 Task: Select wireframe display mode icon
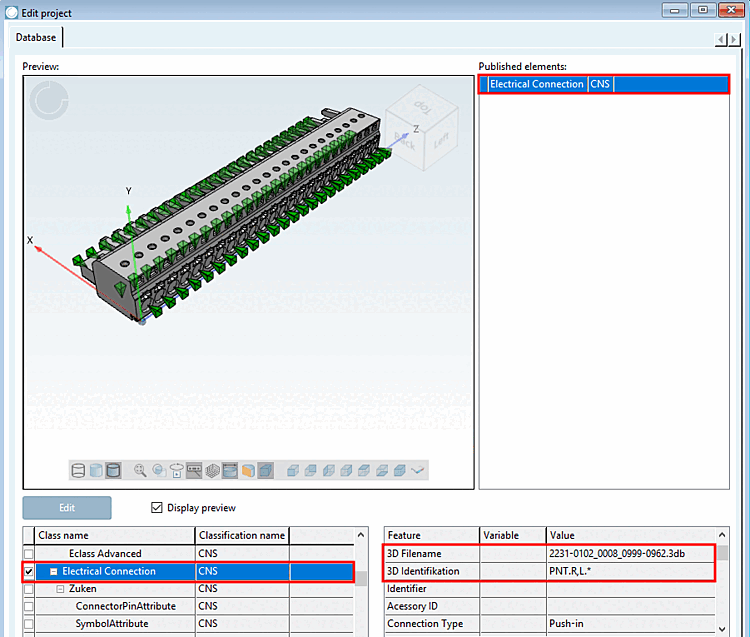click(x=78, y=469)
